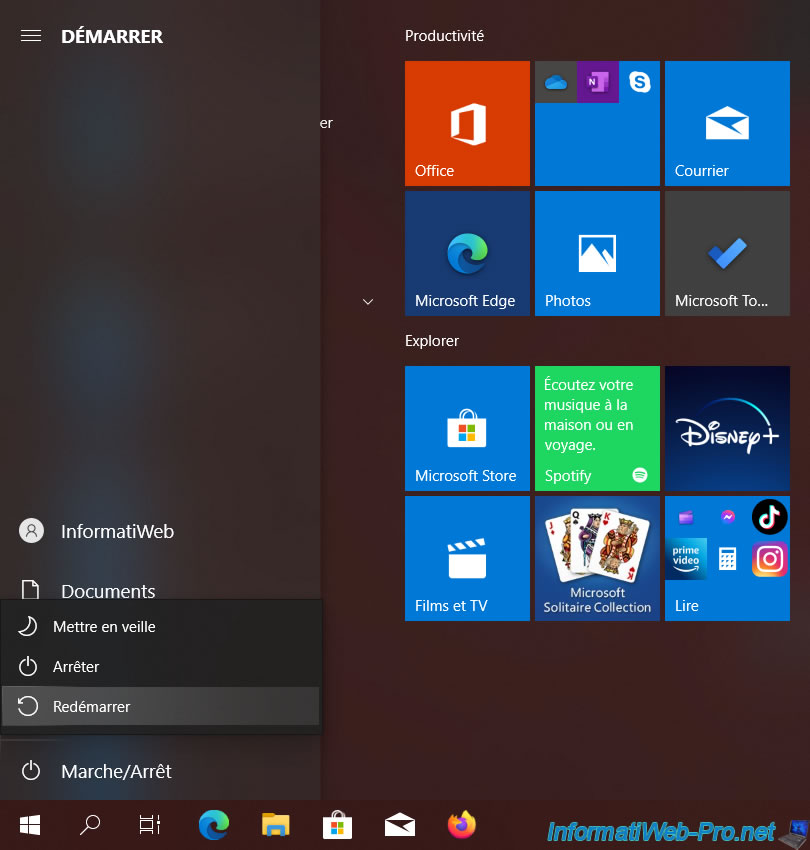This screenshot has width=810, height=850.
Task: Open the Spotify tile
Action: click(x=597, y=428)
